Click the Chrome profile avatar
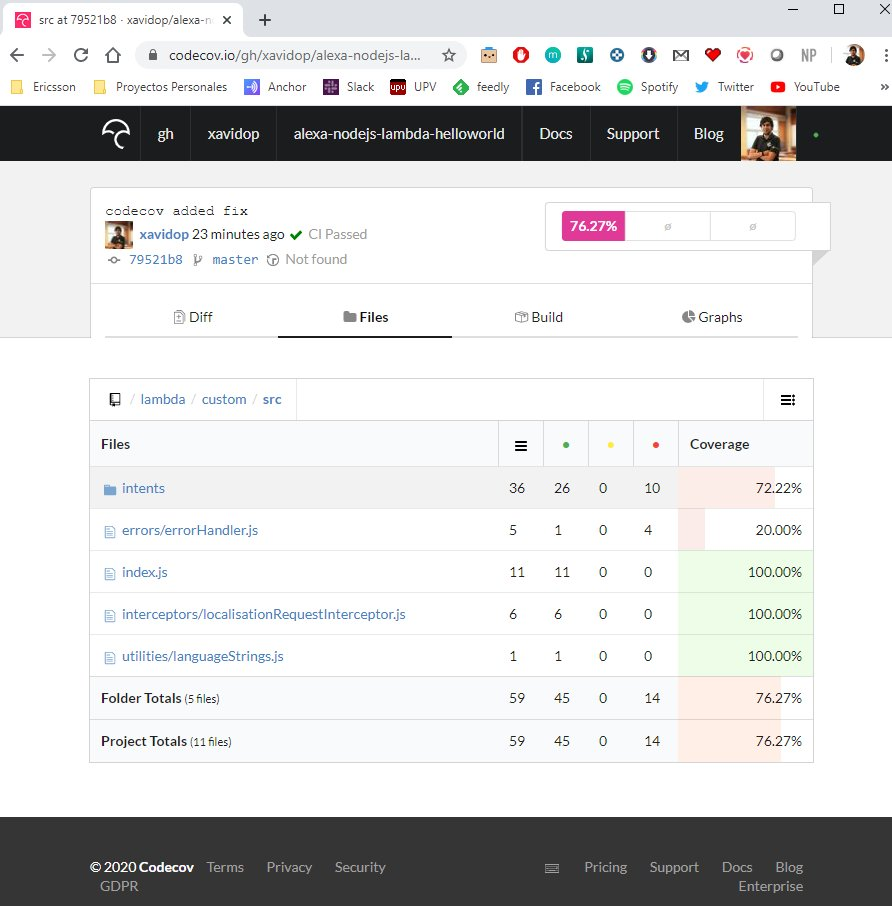The image size is (892, 906). click(x=854, y=55)
